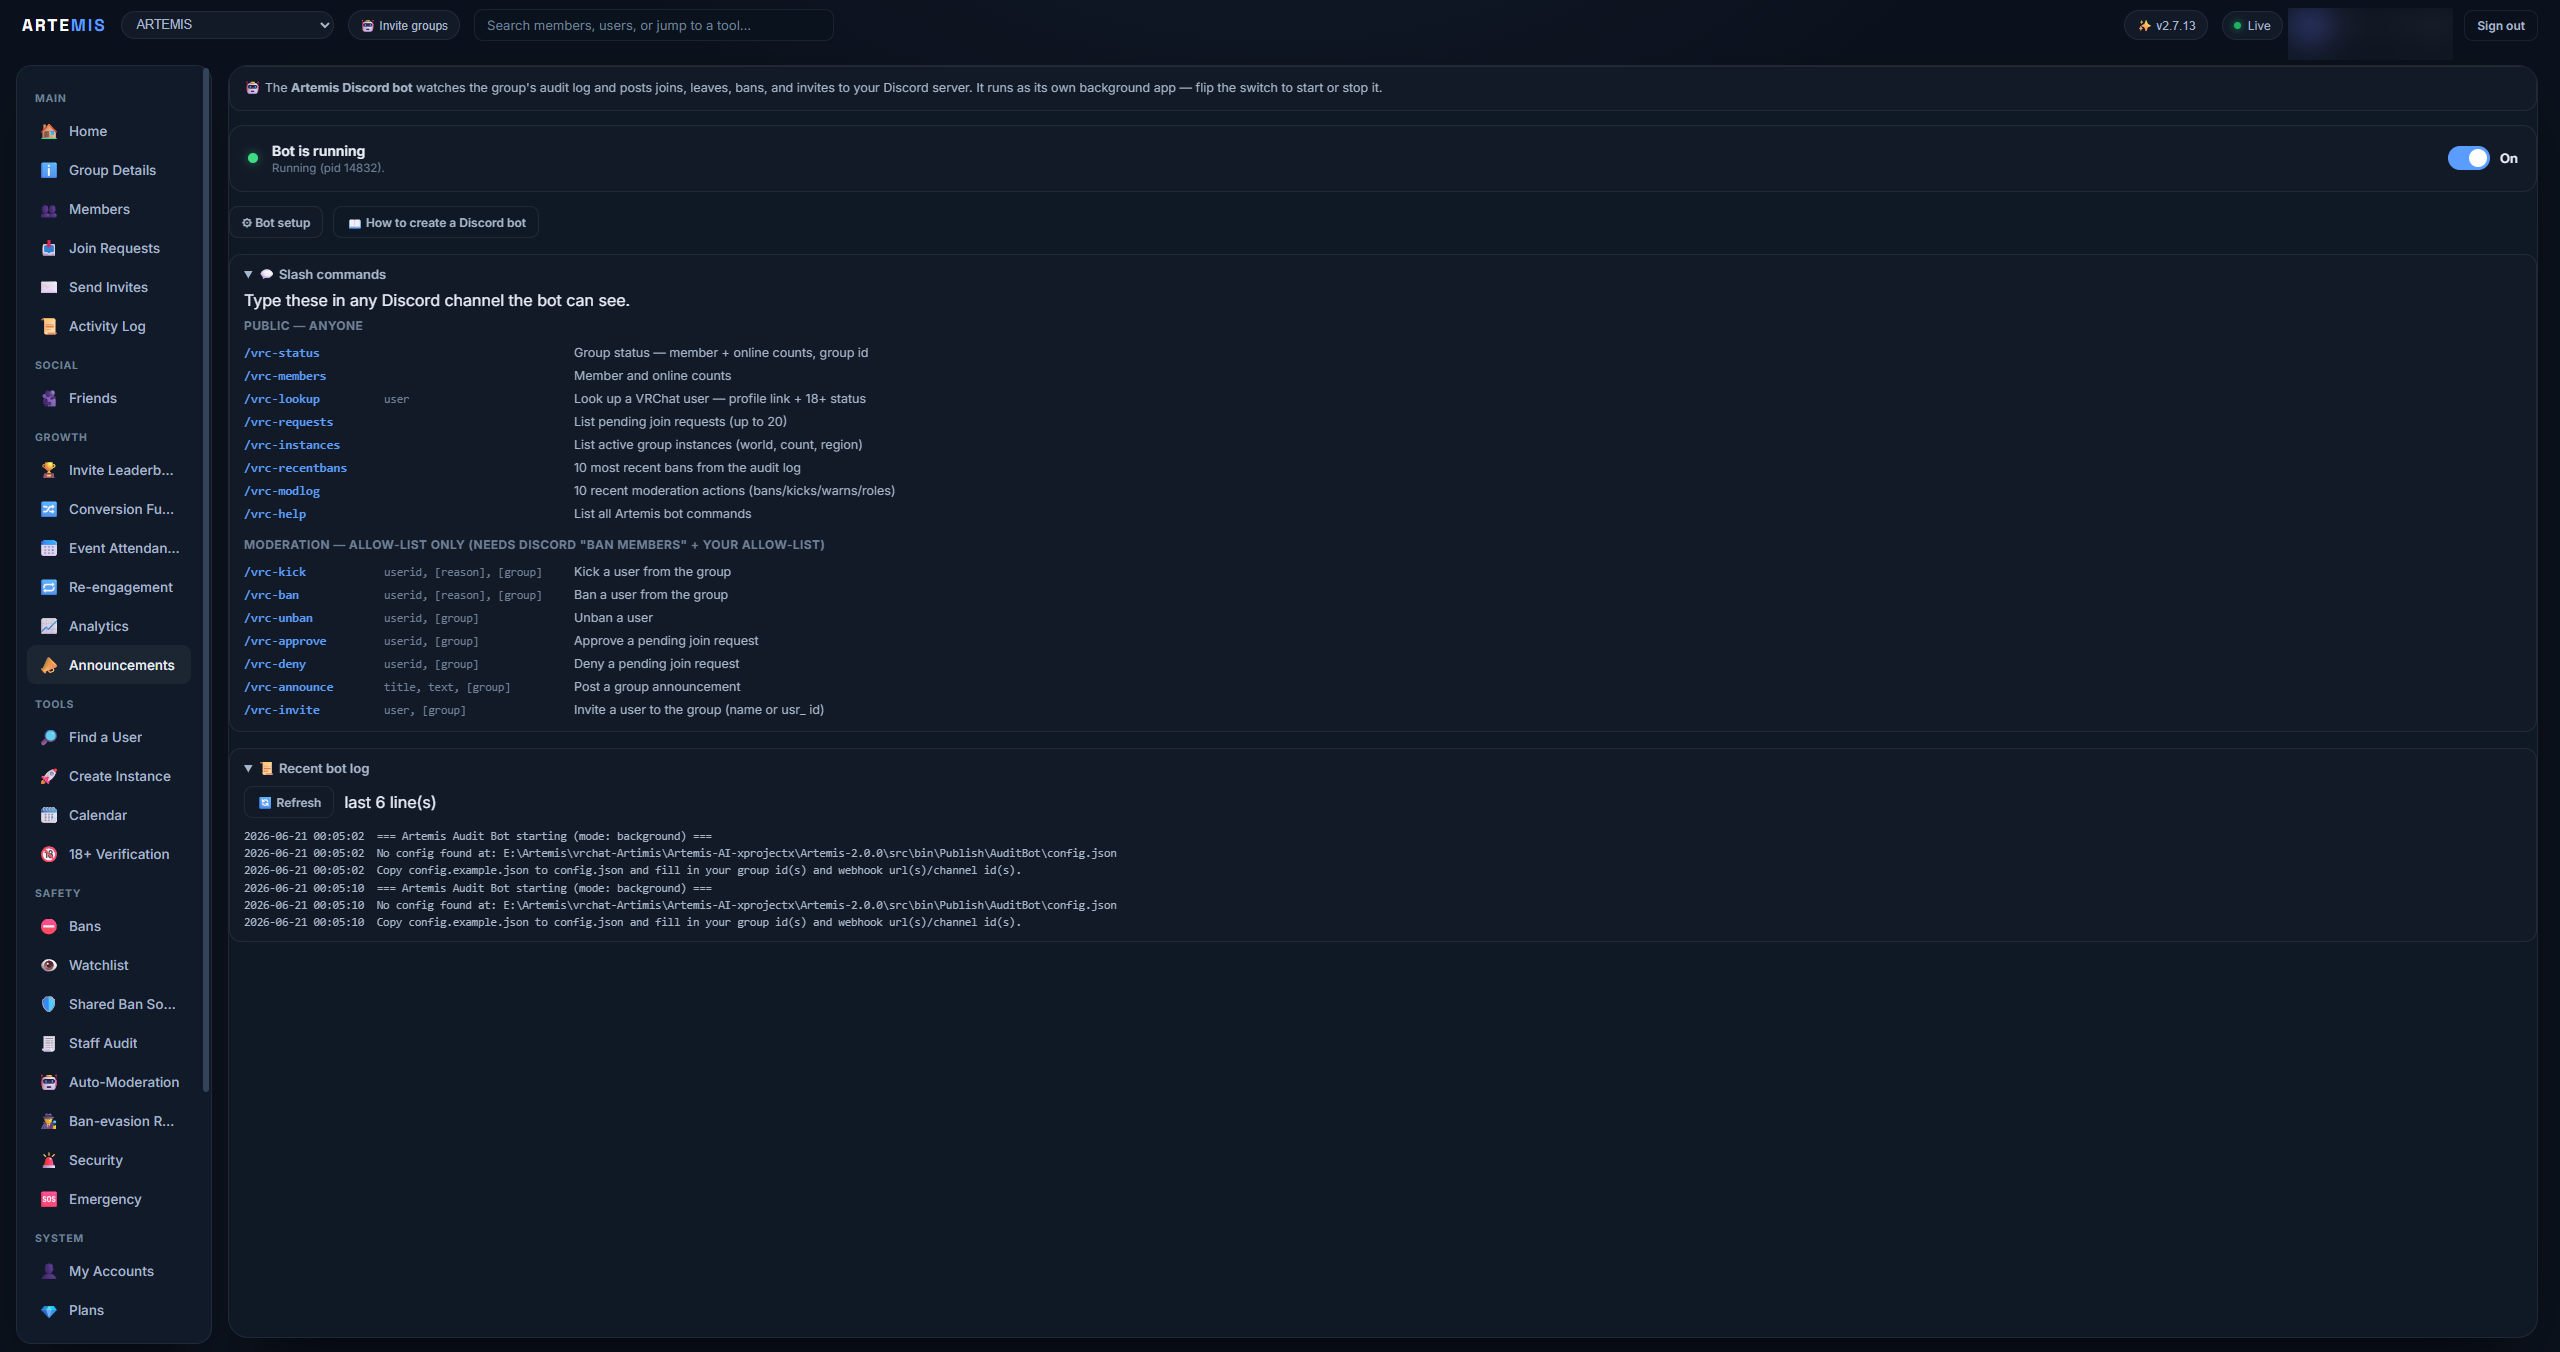The image size is (2560, 1352).
Task: Click the Activity Log scroll icon
Action: [49, 326]
